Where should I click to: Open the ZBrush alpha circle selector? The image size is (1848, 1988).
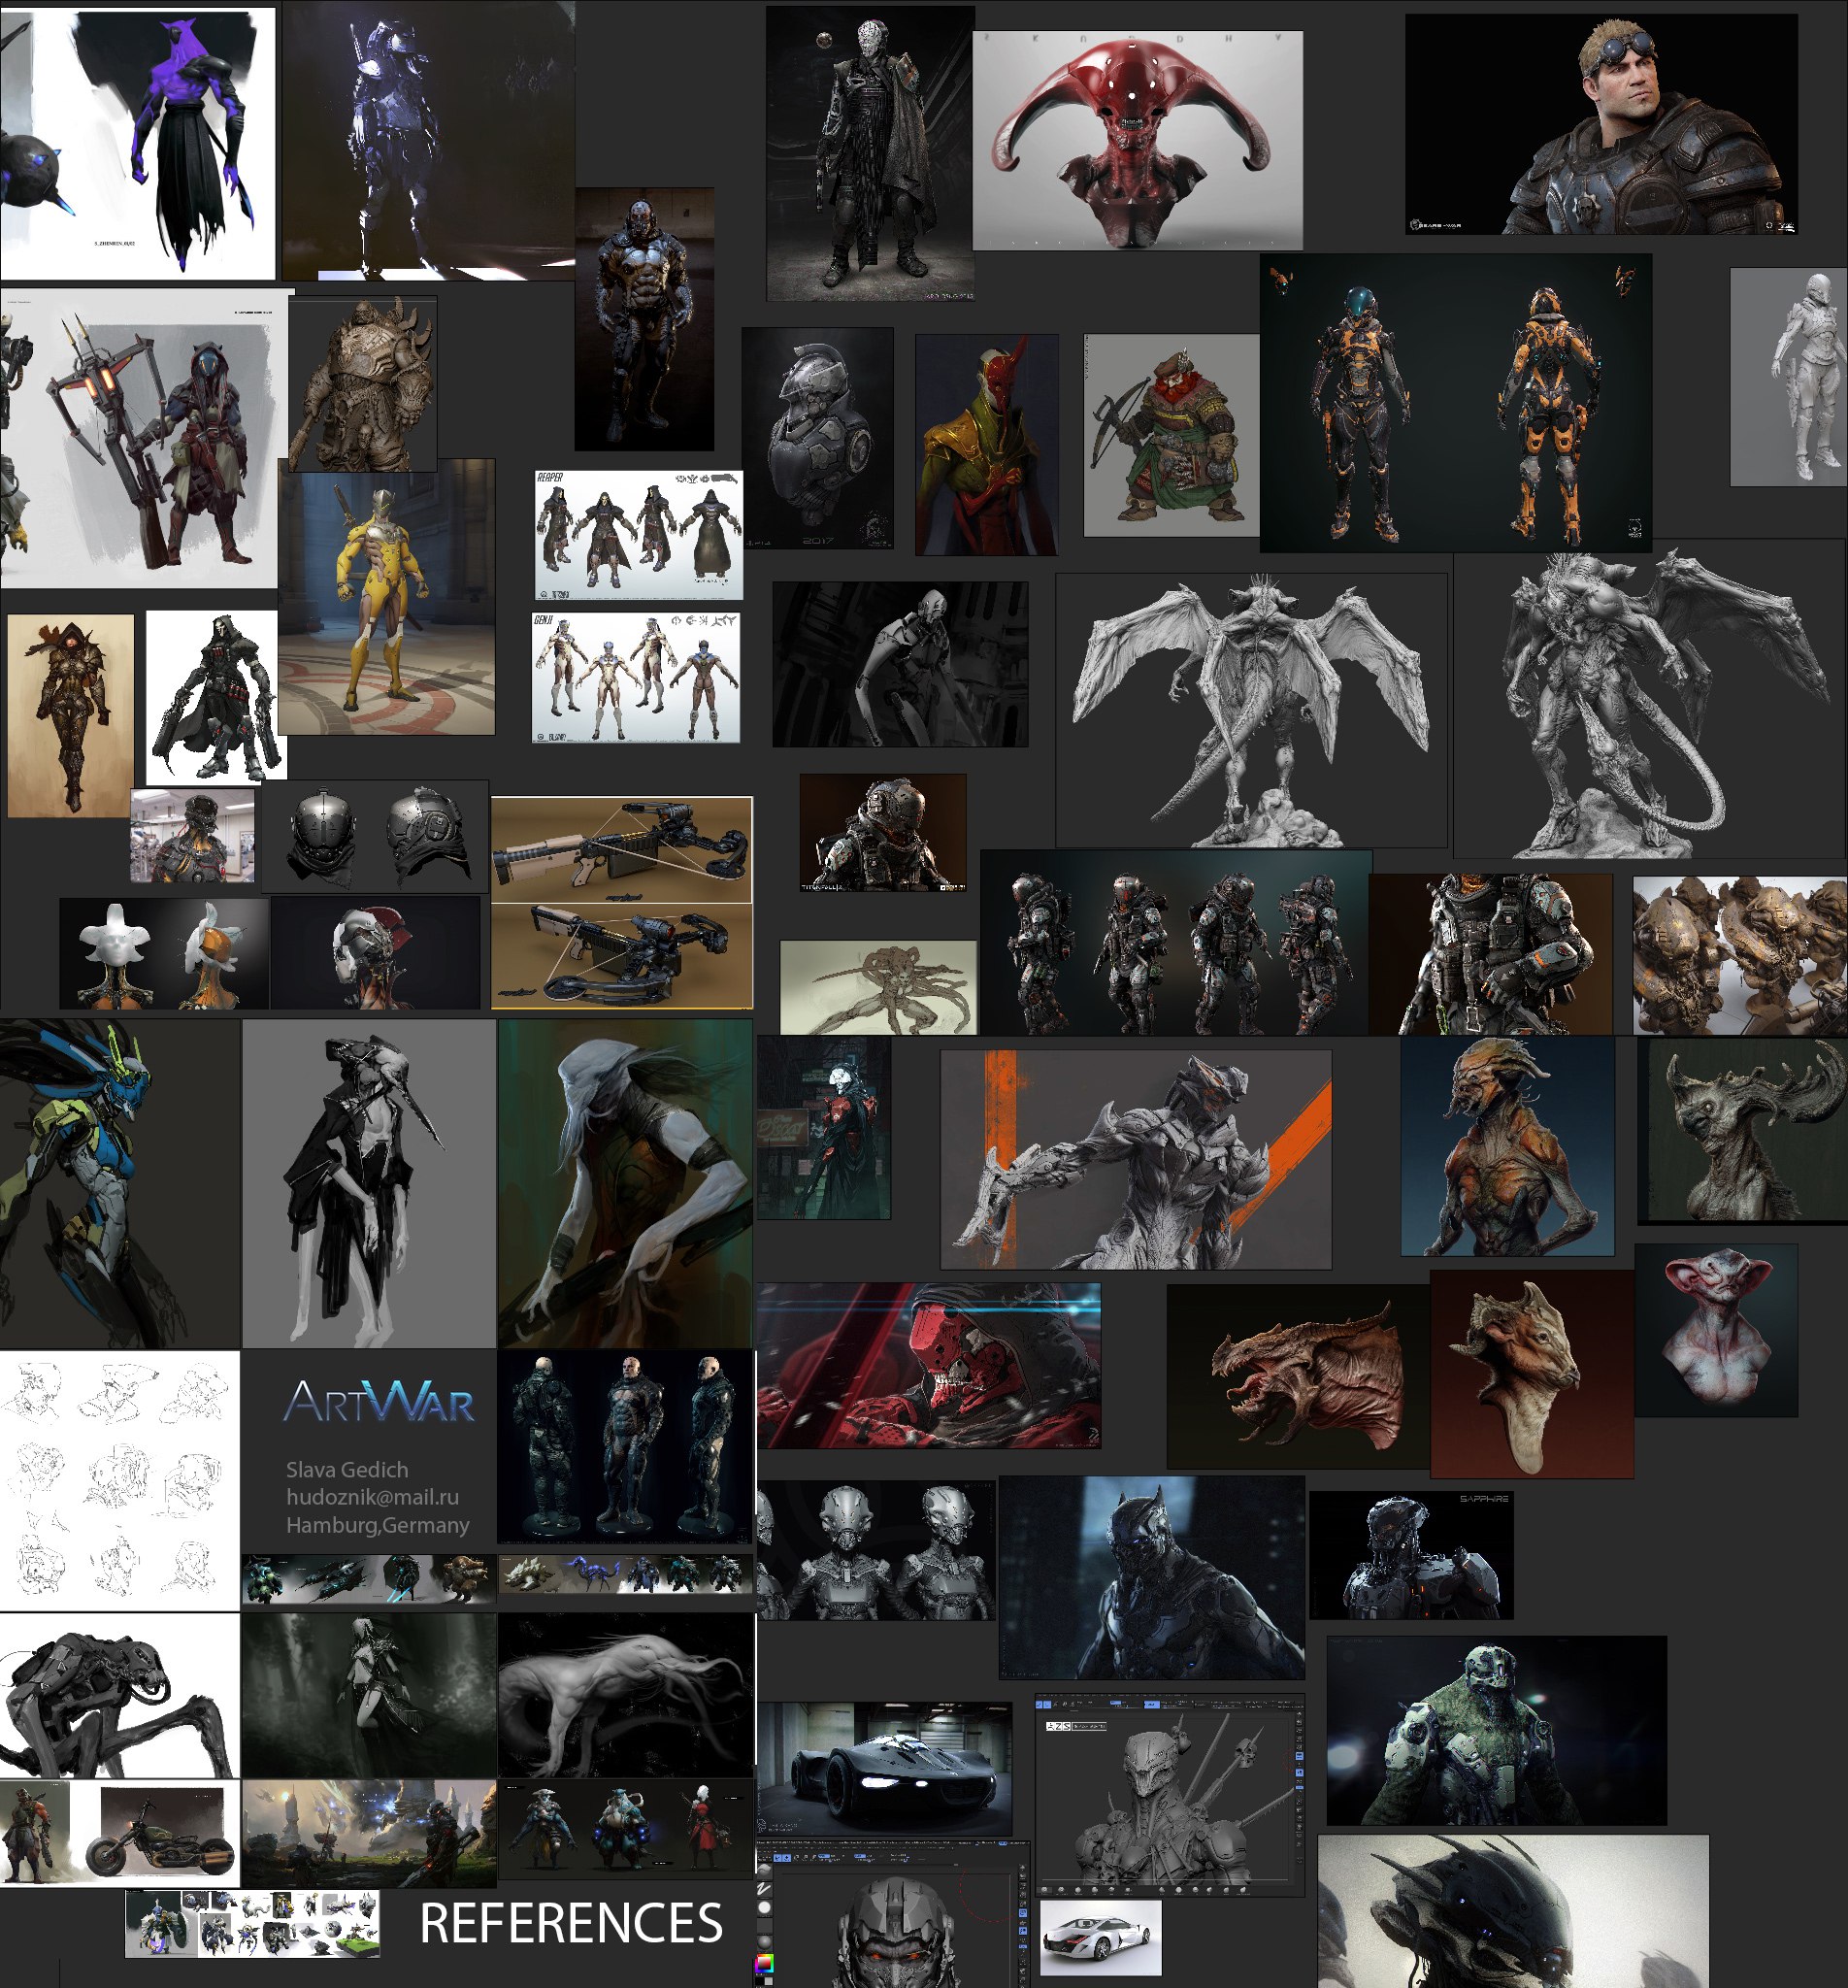tap(765, 1908)
